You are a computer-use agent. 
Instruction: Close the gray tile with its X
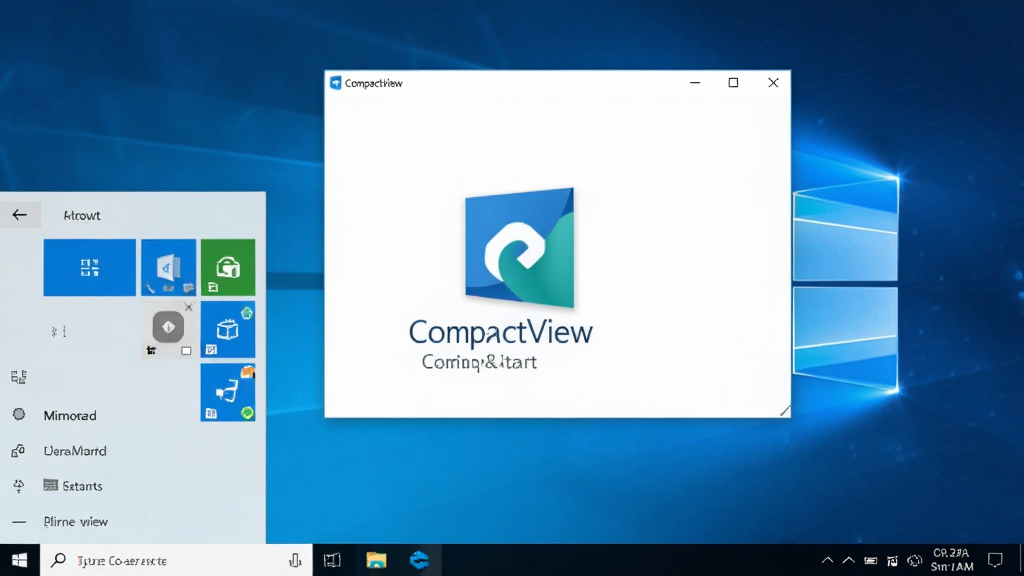click(x=189, y=307)
